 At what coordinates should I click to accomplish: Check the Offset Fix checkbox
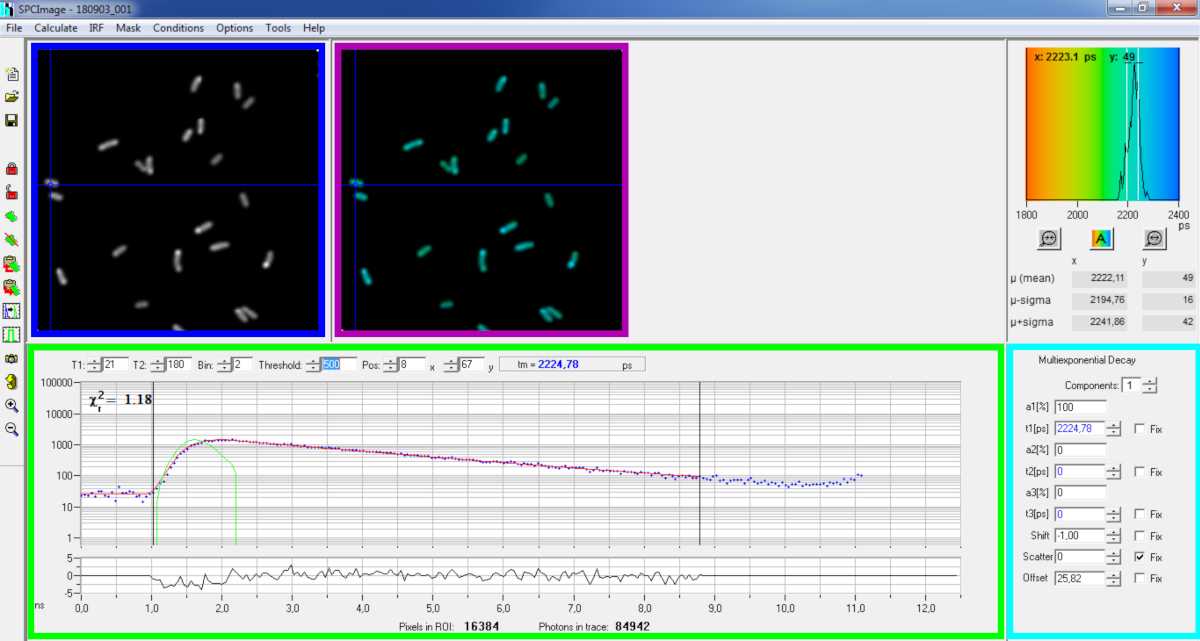point(1140,578)
